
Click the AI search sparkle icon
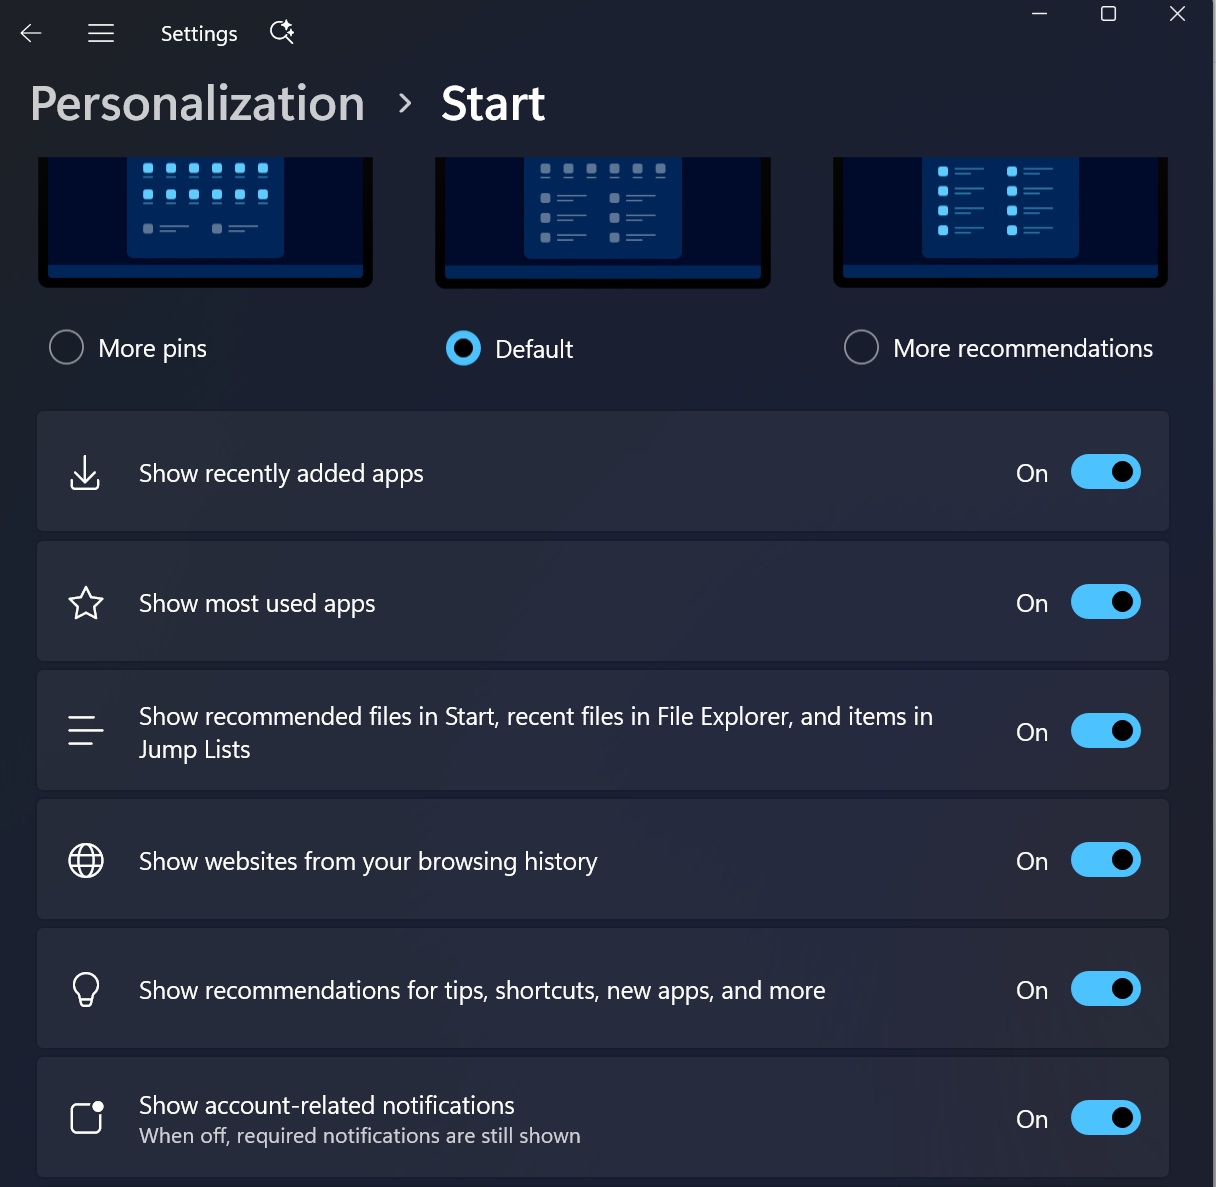pos(282,32)
